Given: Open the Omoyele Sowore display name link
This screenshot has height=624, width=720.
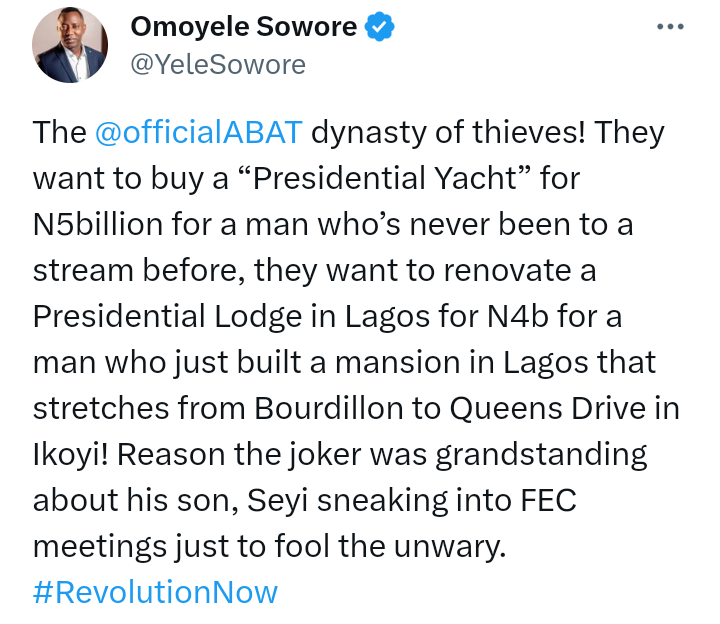Looking at the screenshot, I should click(244, 27).
